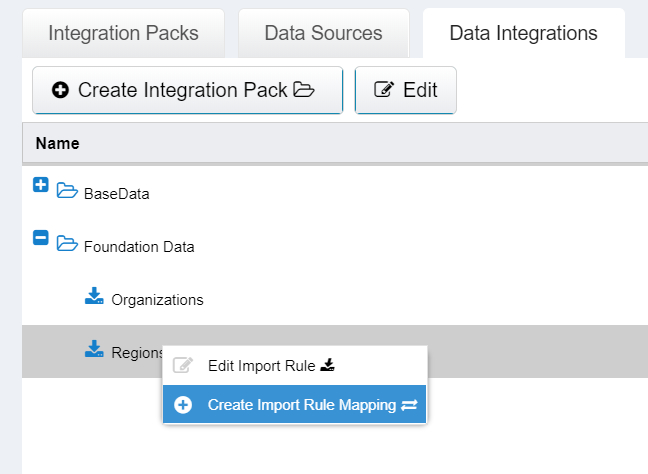
Task: Click the pencil icon on the Edit button
Action: coord(383,90)
